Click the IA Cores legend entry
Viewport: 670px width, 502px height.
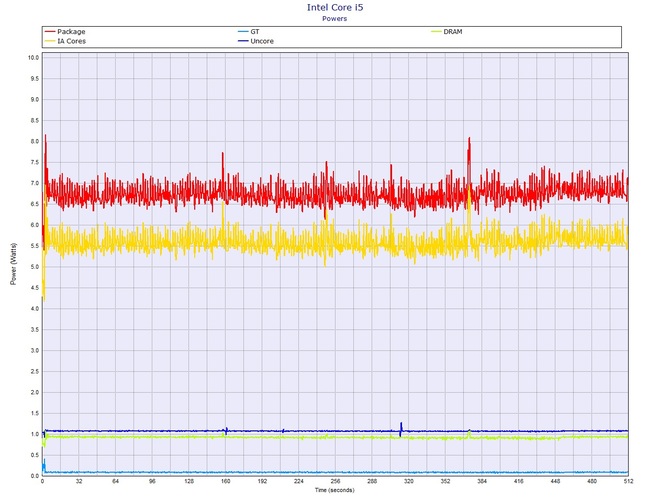[x=65, y=41]
